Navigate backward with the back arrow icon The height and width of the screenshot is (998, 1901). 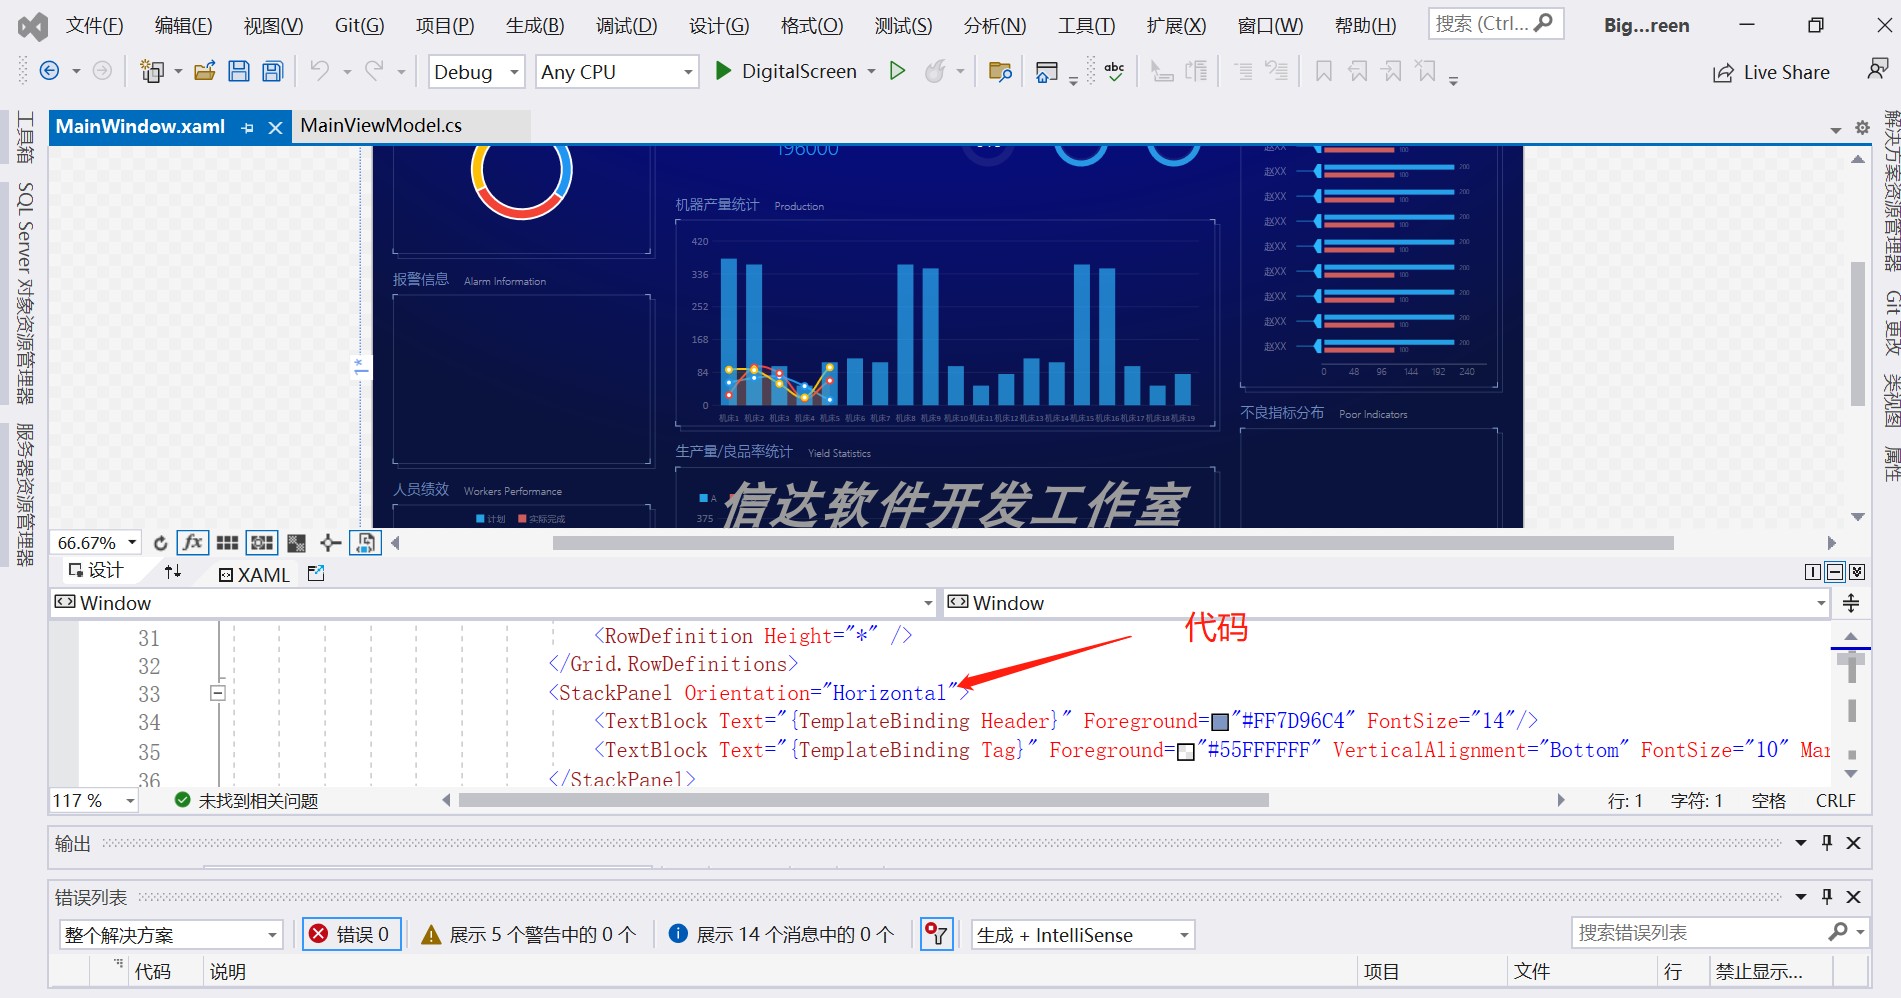click(48, 71)
